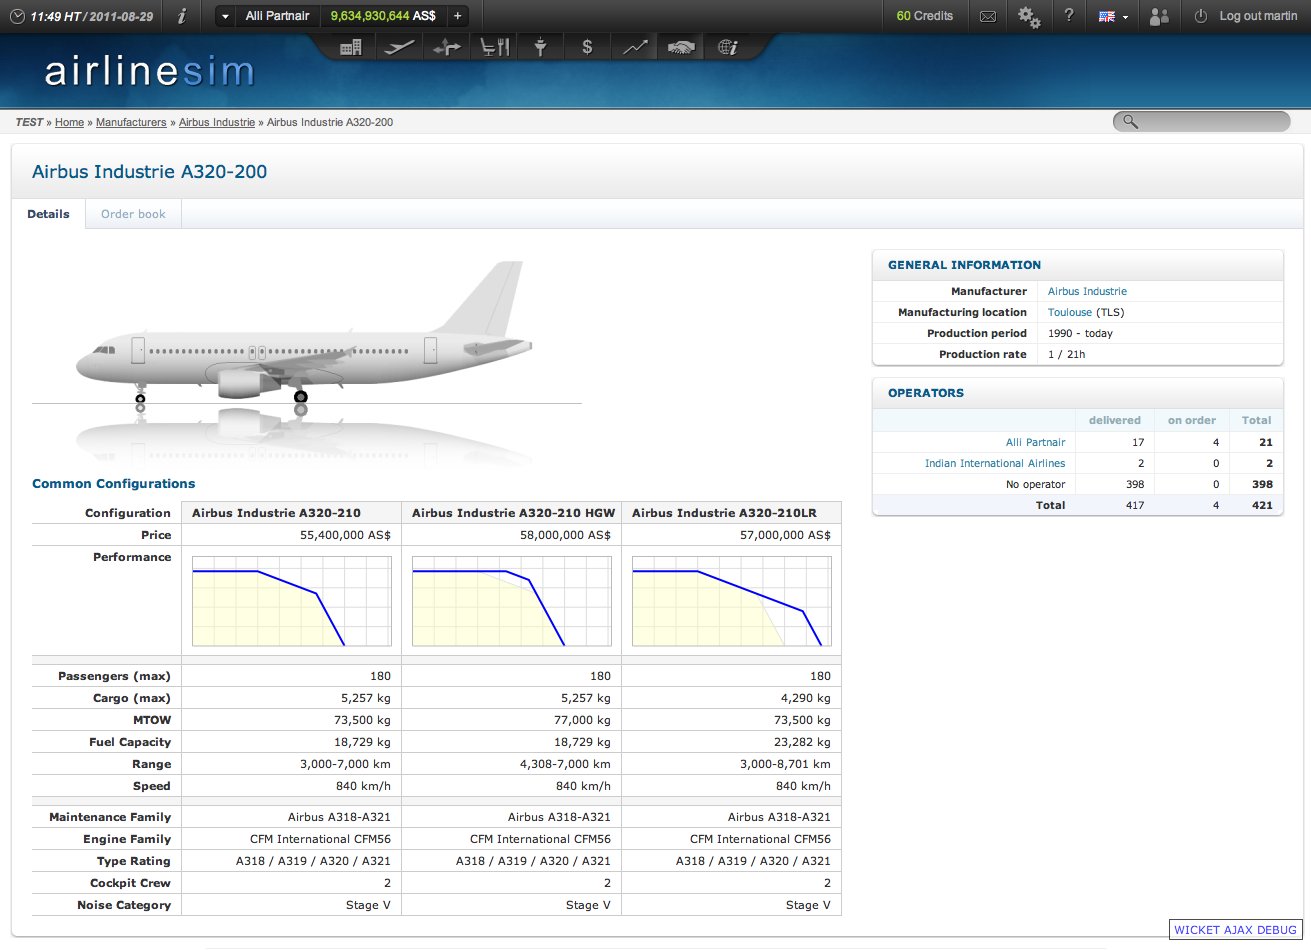Open Manufacturers breadcrumb link
Image resolution: width=1311 pixels, height=950 pixels.
[131, 122]
